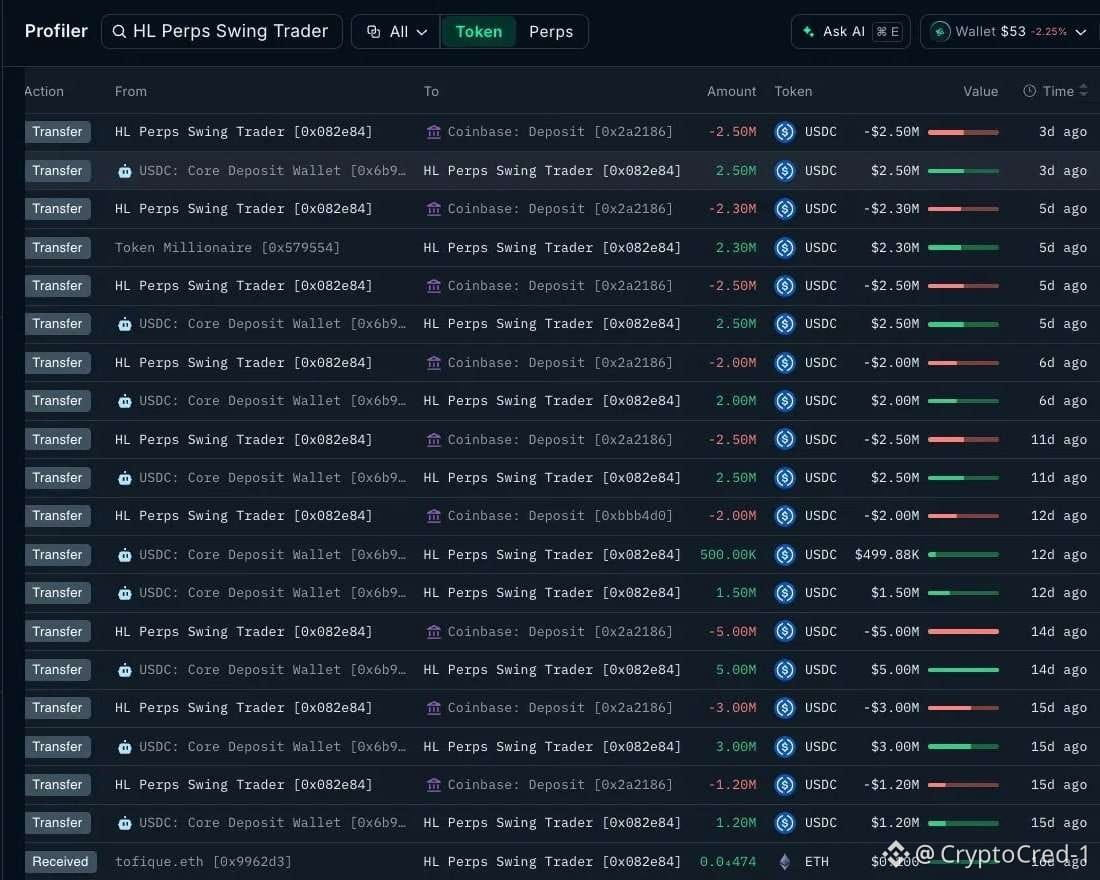
Task: Click USDC wallet icon in 3d ago deposit row
Action: (124, 171)
